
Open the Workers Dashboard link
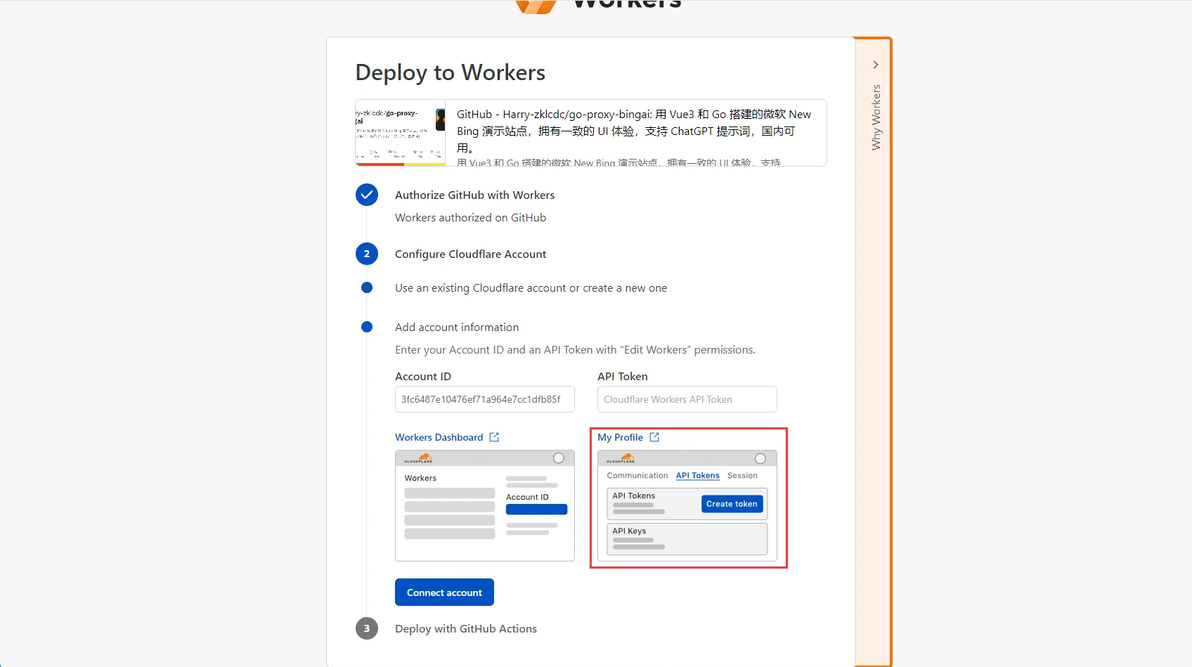tap(439, 437)
